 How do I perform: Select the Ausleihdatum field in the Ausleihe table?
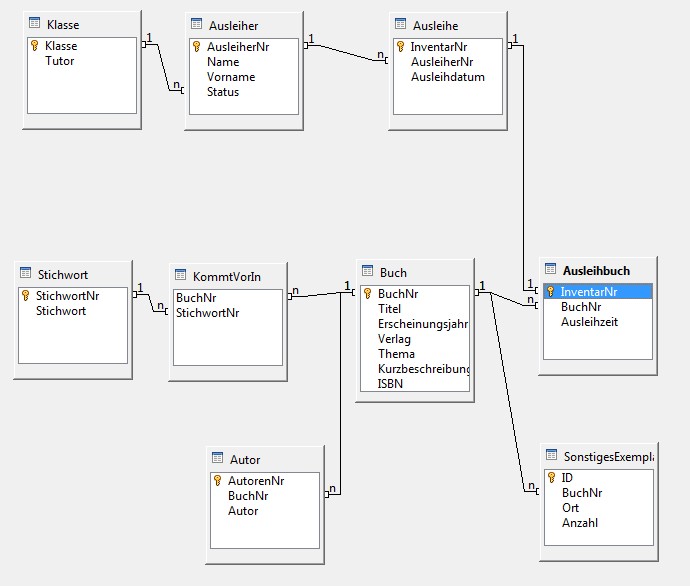pyautogui.click(x=447, y=77)
